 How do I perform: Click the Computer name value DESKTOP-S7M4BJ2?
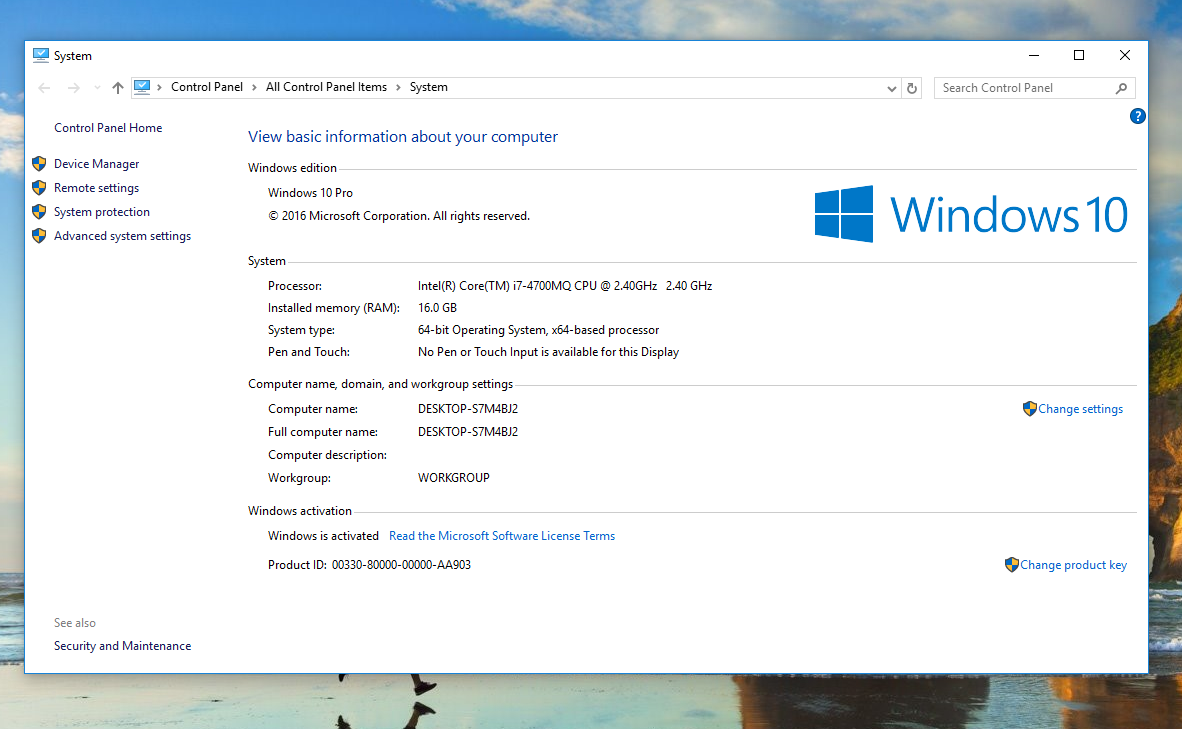coord(468,409)
